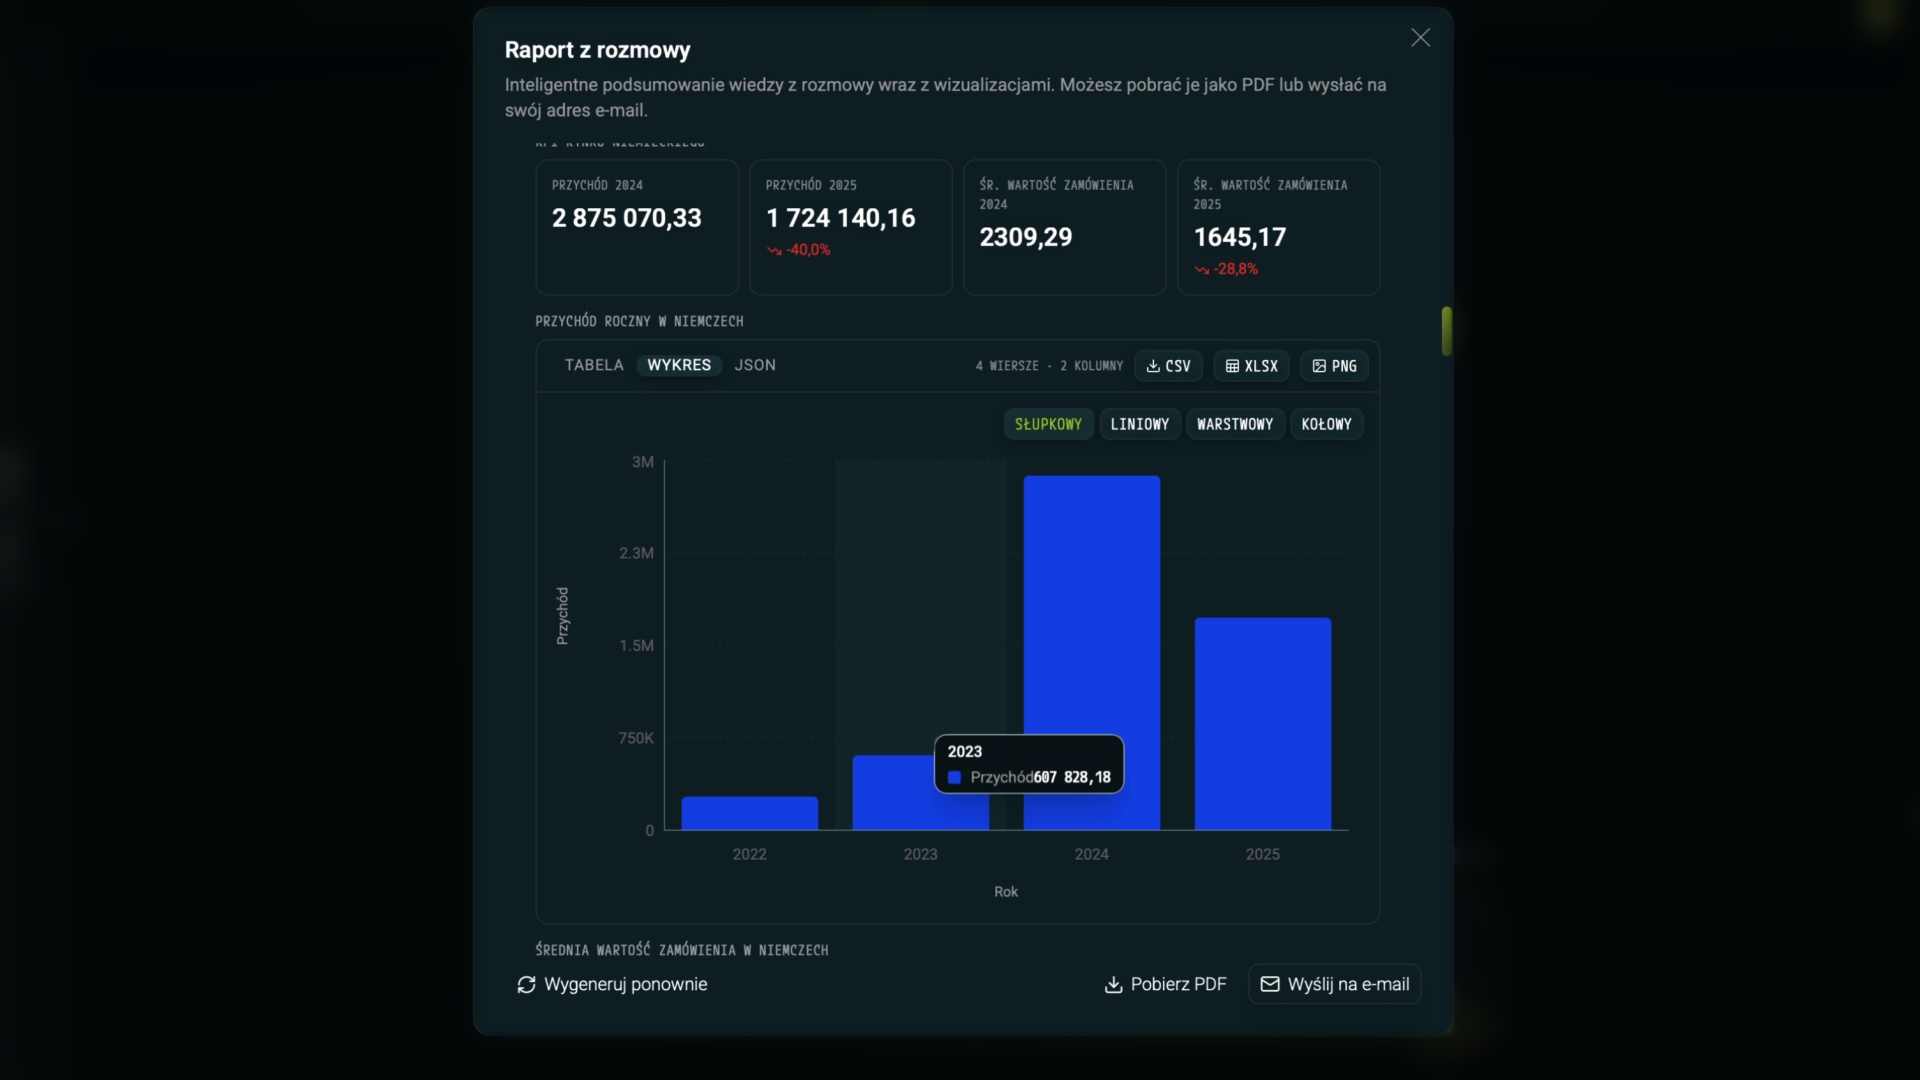Click the Wyślij na e-mail button
The height and width of the screenshot is (1080, 1920).
[1334, 985]
